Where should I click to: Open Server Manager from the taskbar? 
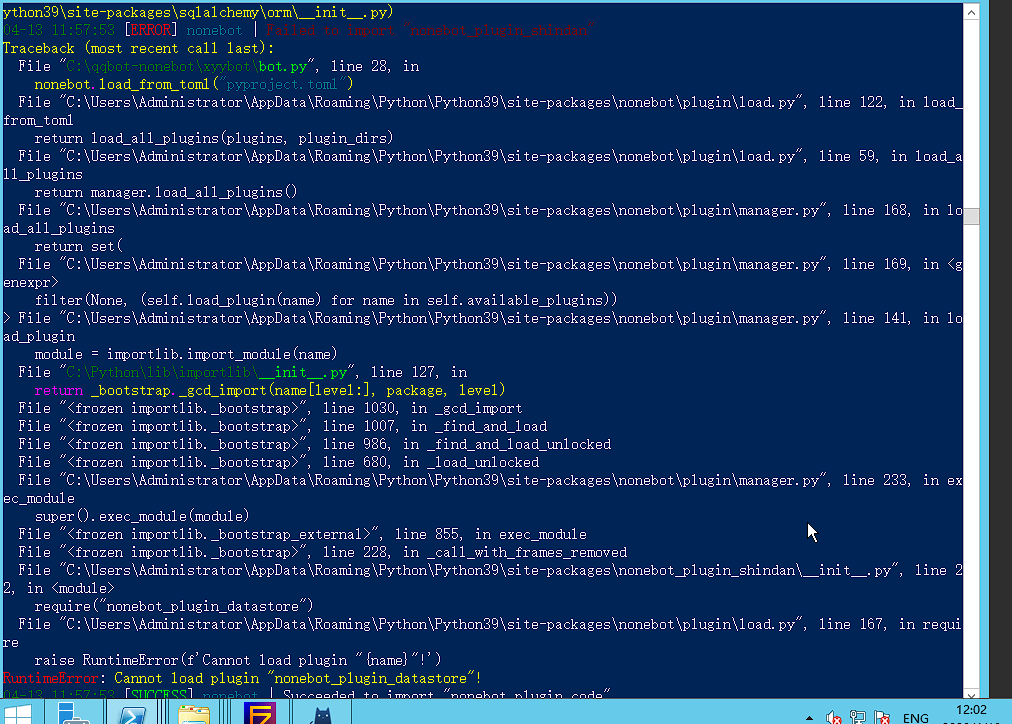point(73,714)
